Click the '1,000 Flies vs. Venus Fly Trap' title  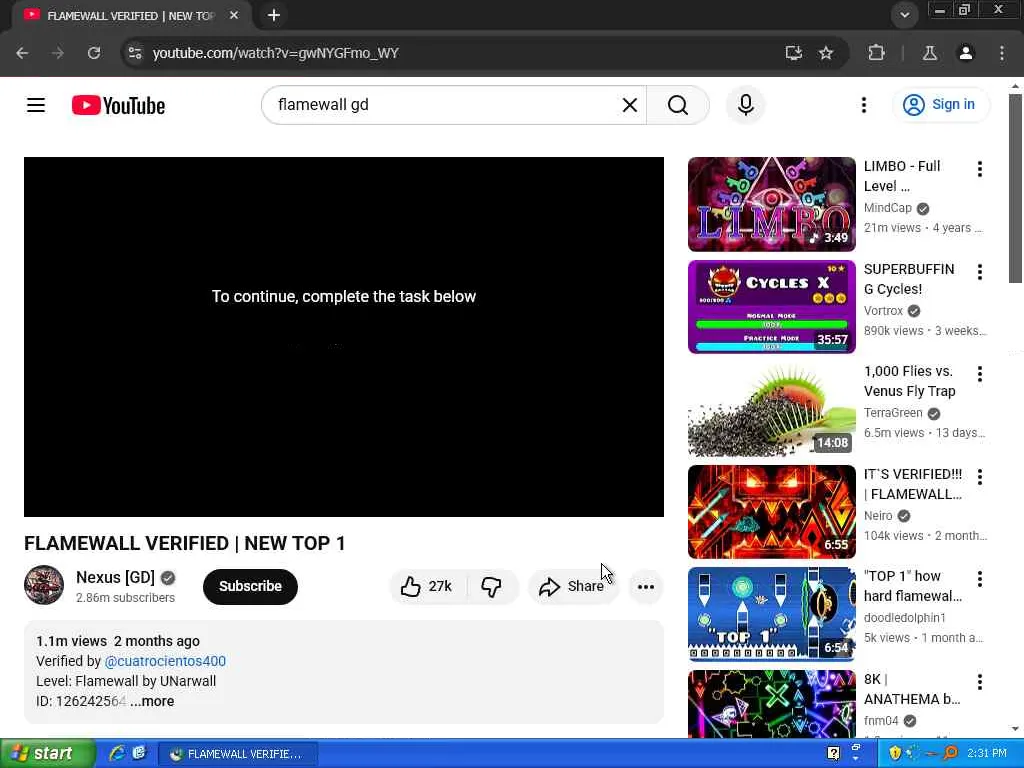pos(910,381)
